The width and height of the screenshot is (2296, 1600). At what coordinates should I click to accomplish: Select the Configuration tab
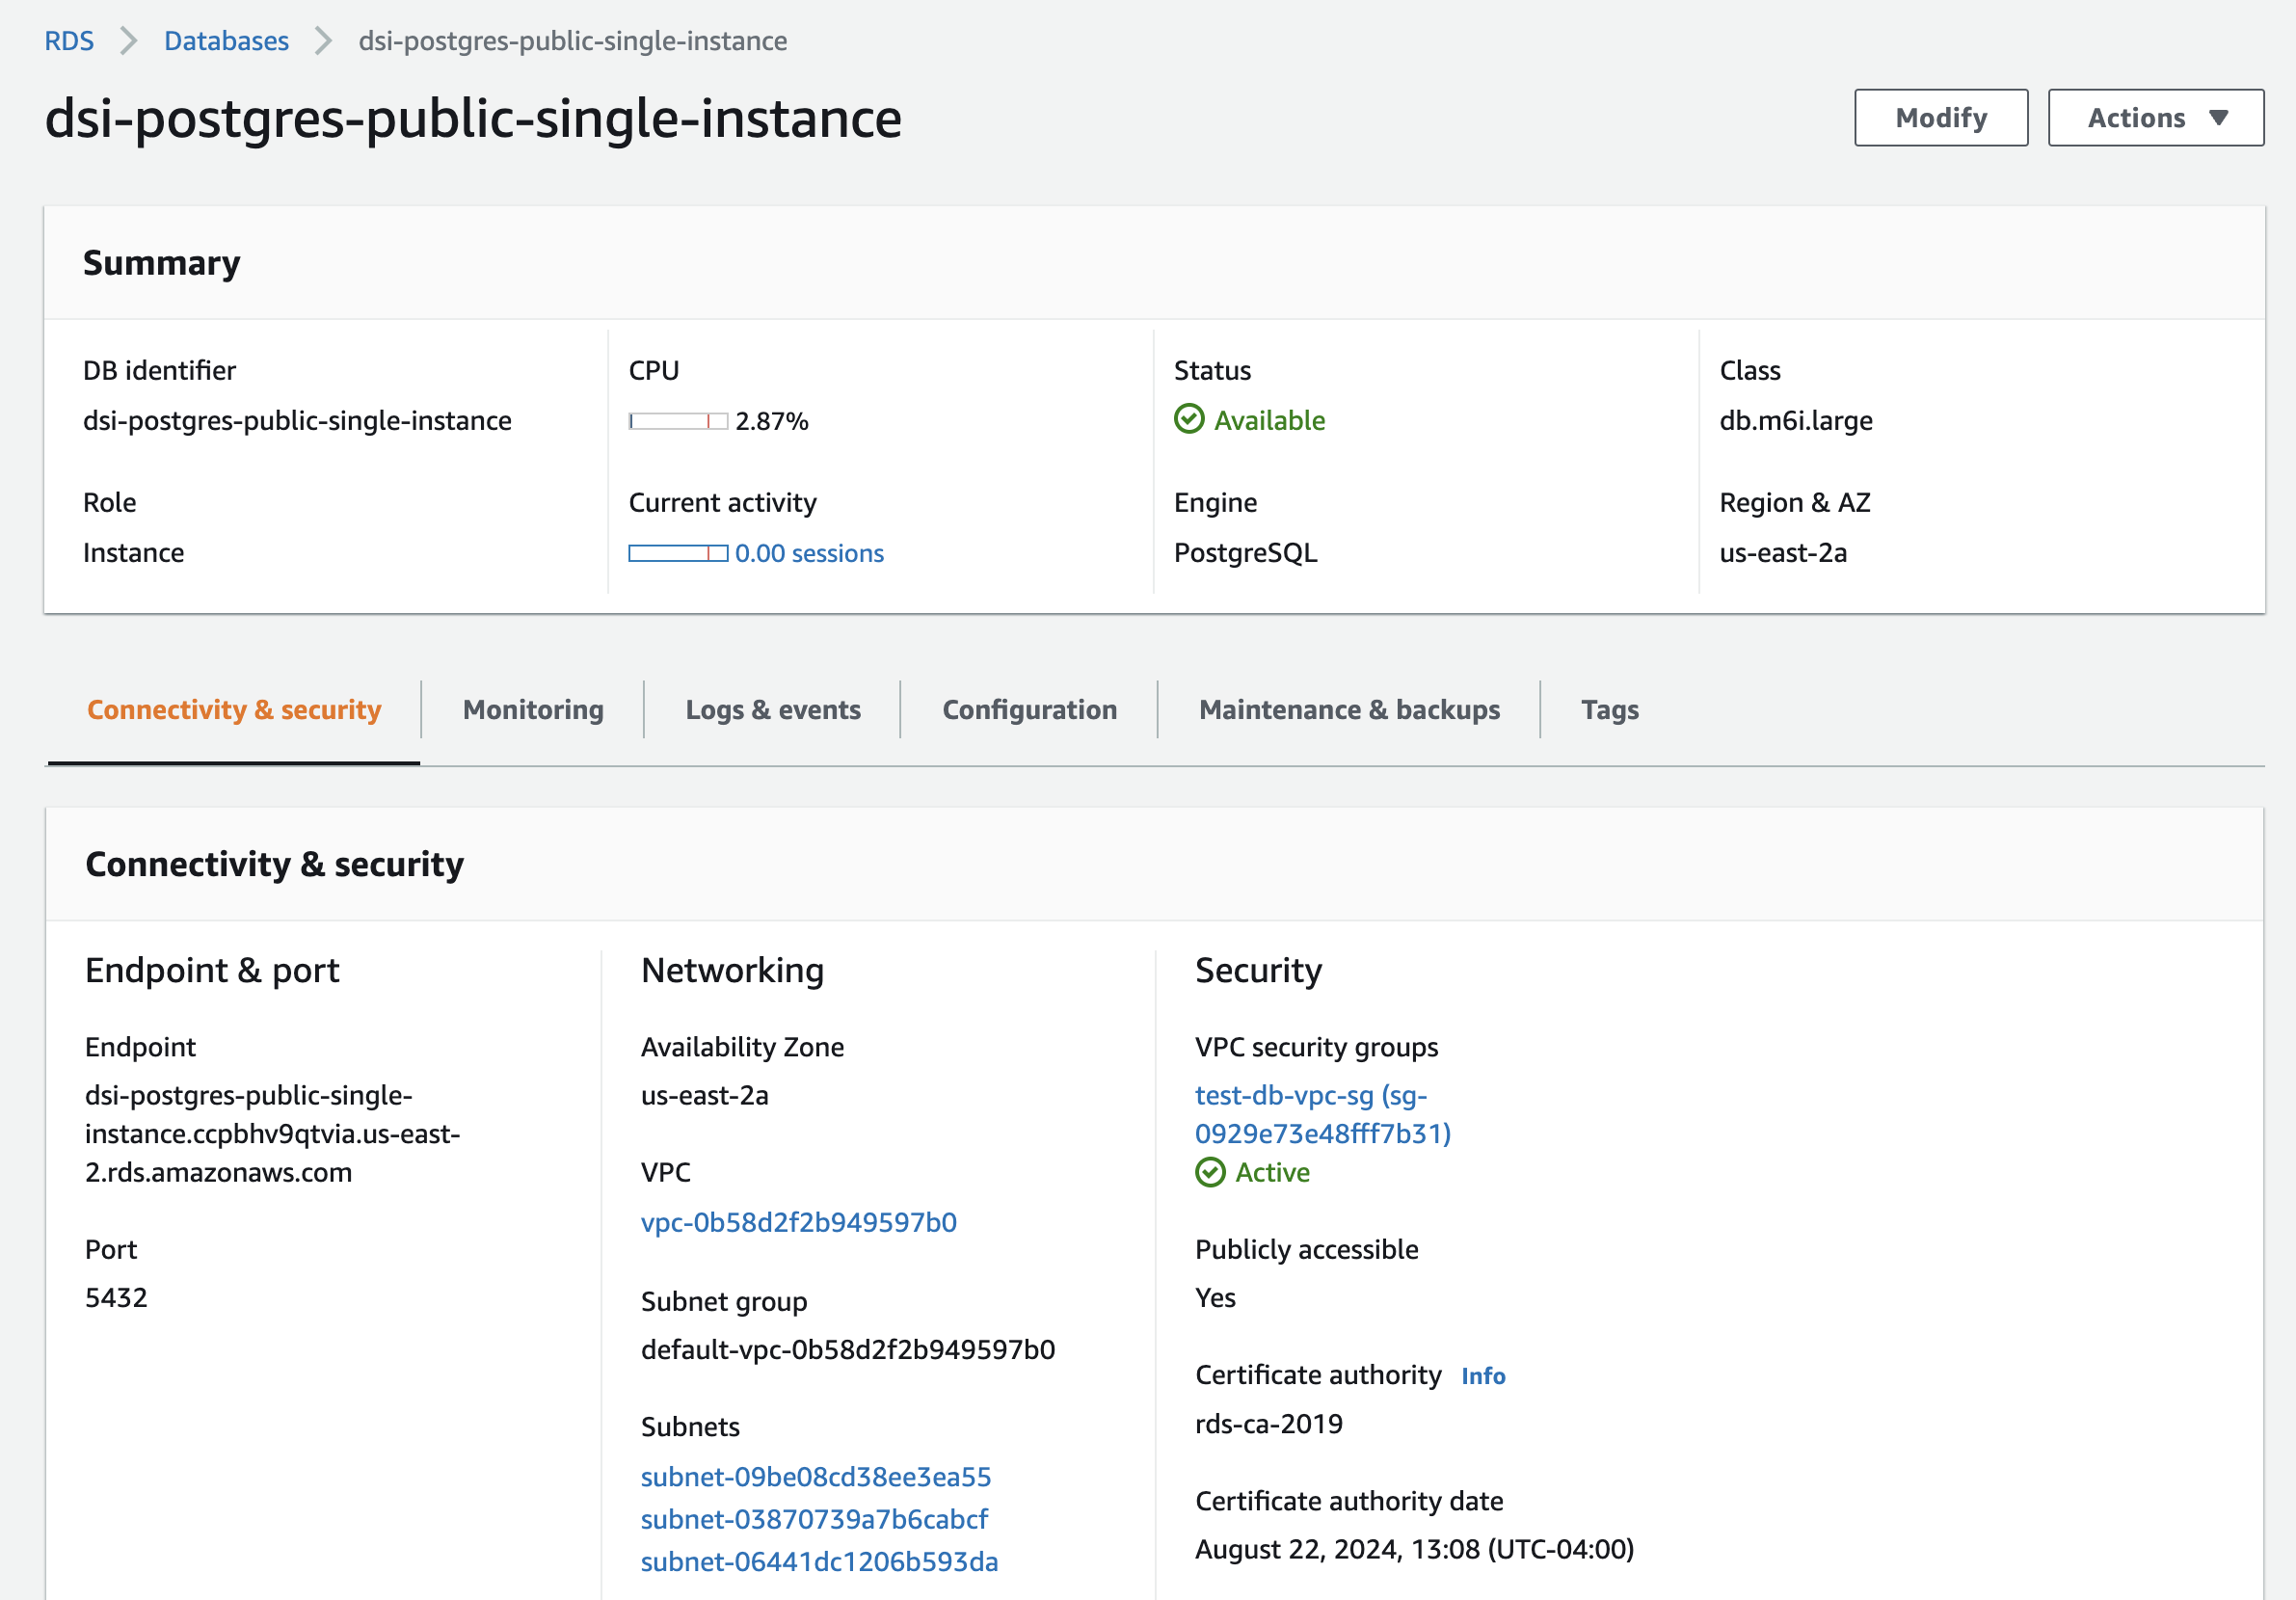pyautogui.click(x=1029, y=709)
